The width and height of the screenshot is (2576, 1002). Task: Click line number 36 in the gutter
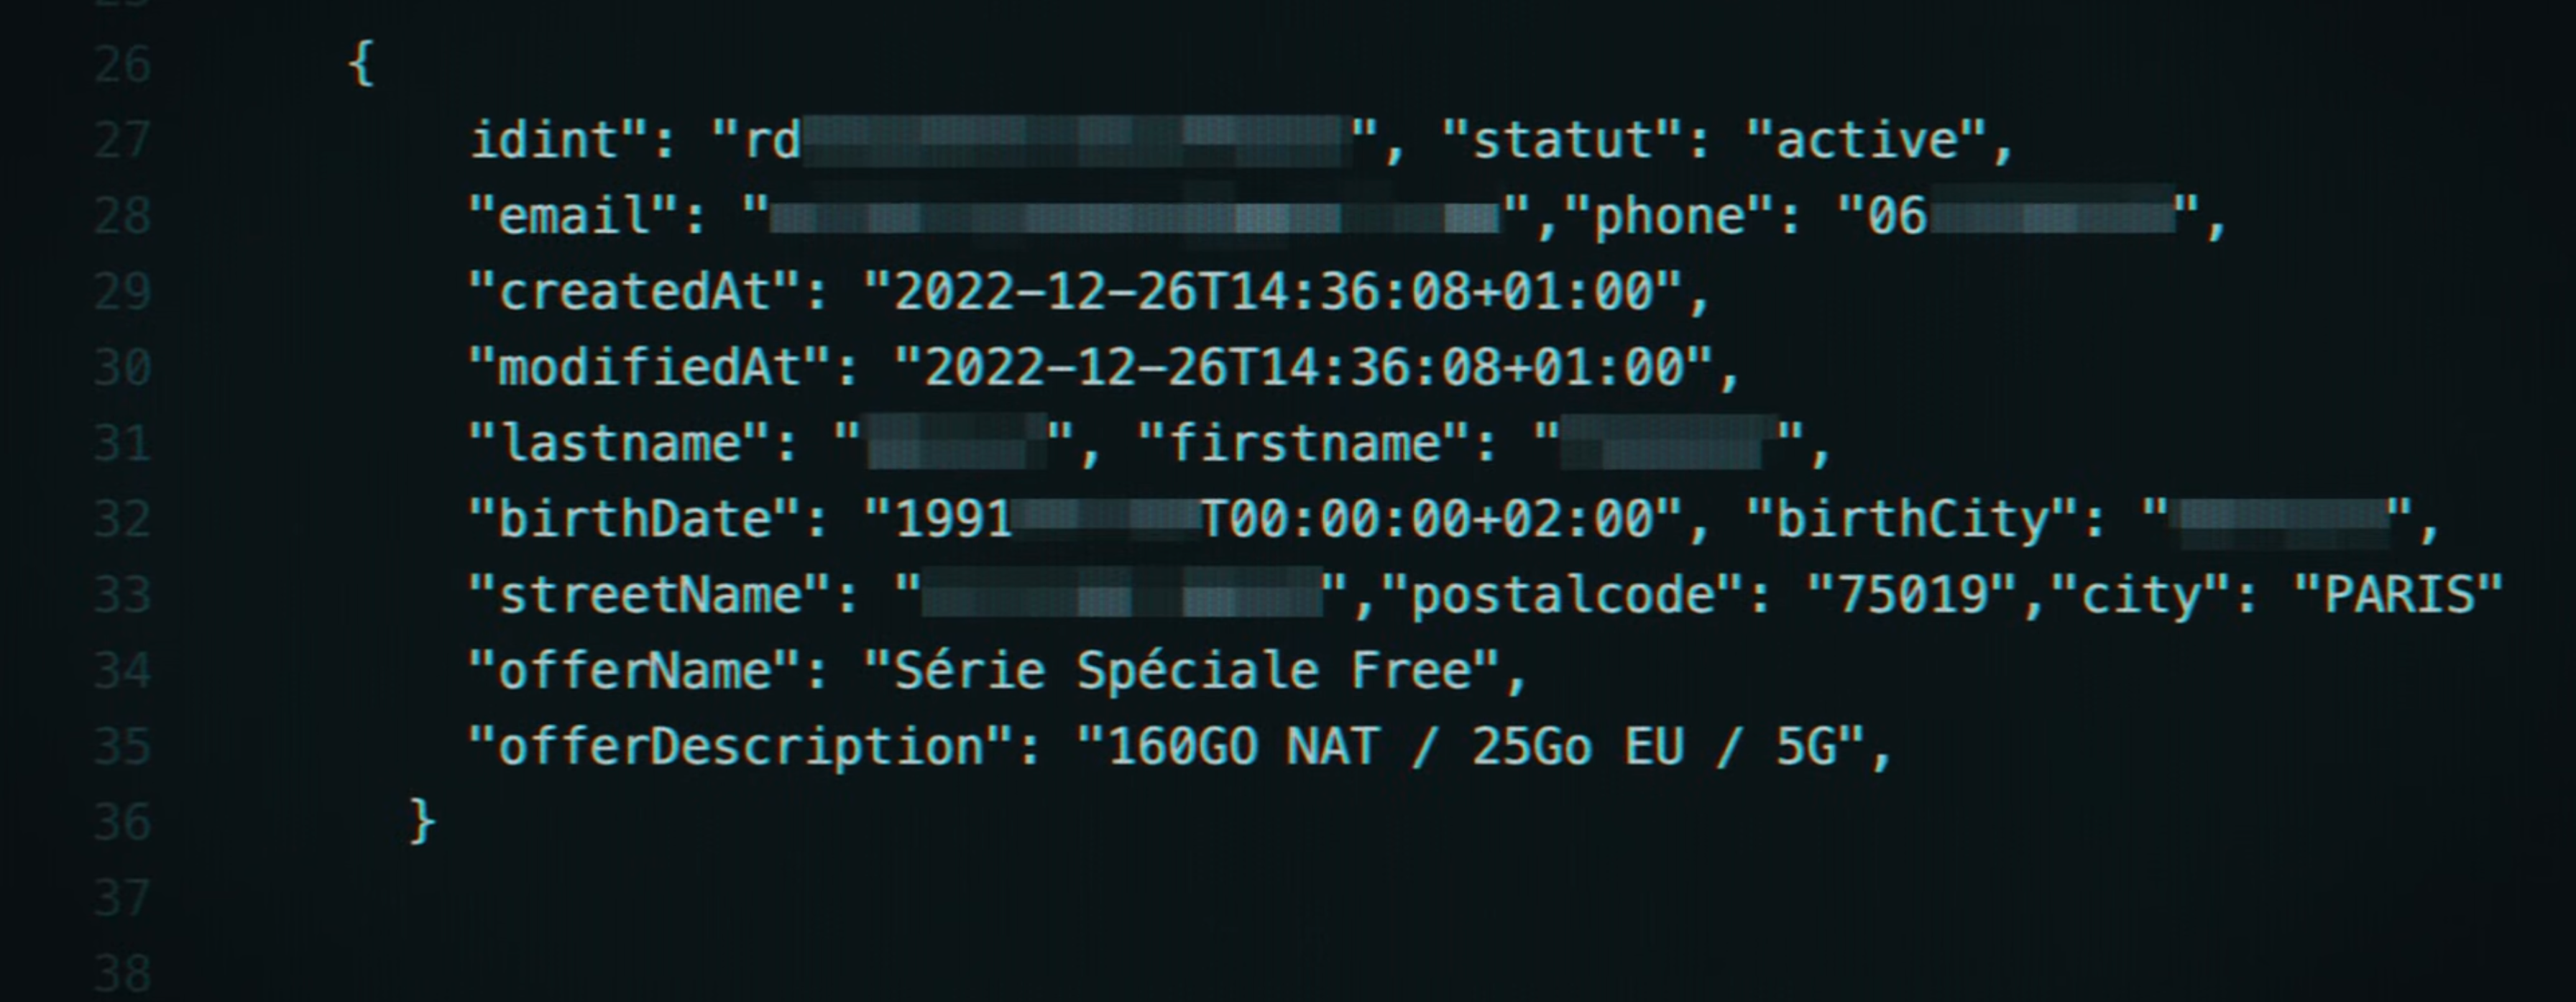click(x=122, y=823)
